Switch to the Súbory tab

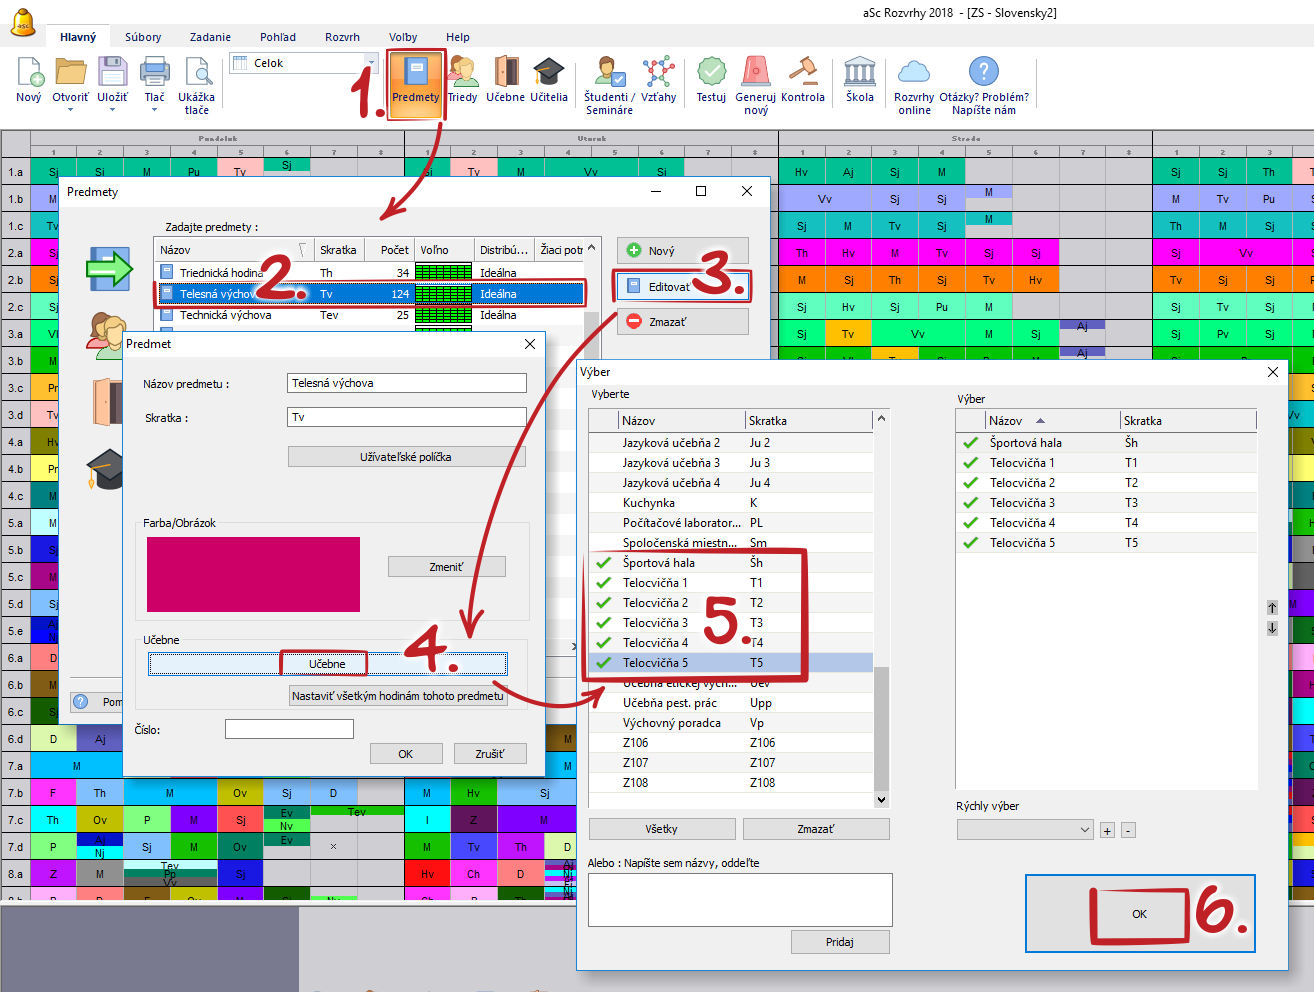[x=143, y=37]
